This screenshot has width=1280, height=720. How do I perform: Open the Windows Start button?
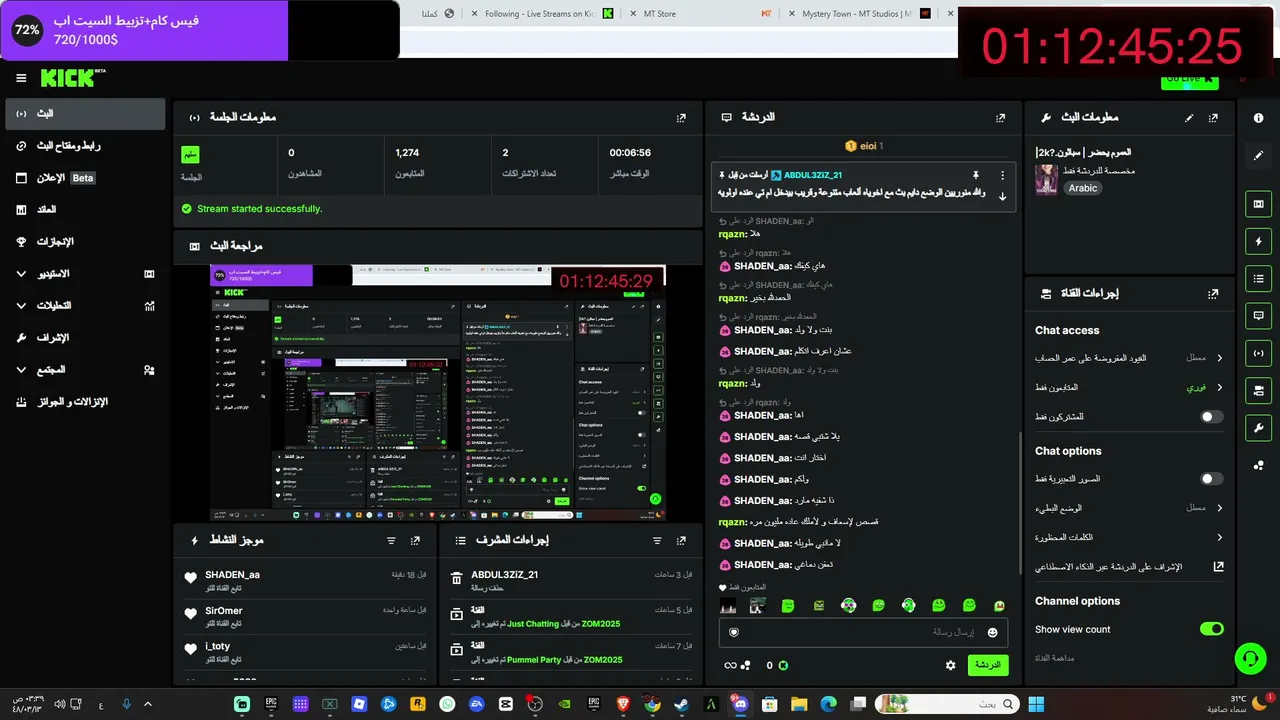[x=1036, y=704]
